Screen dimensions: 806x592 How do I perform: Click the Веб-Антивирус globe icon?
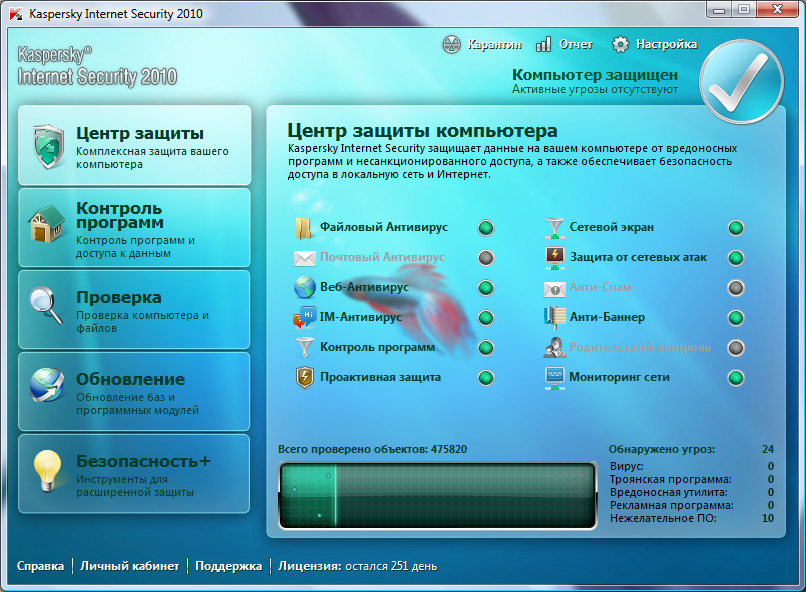coord(305,287)
